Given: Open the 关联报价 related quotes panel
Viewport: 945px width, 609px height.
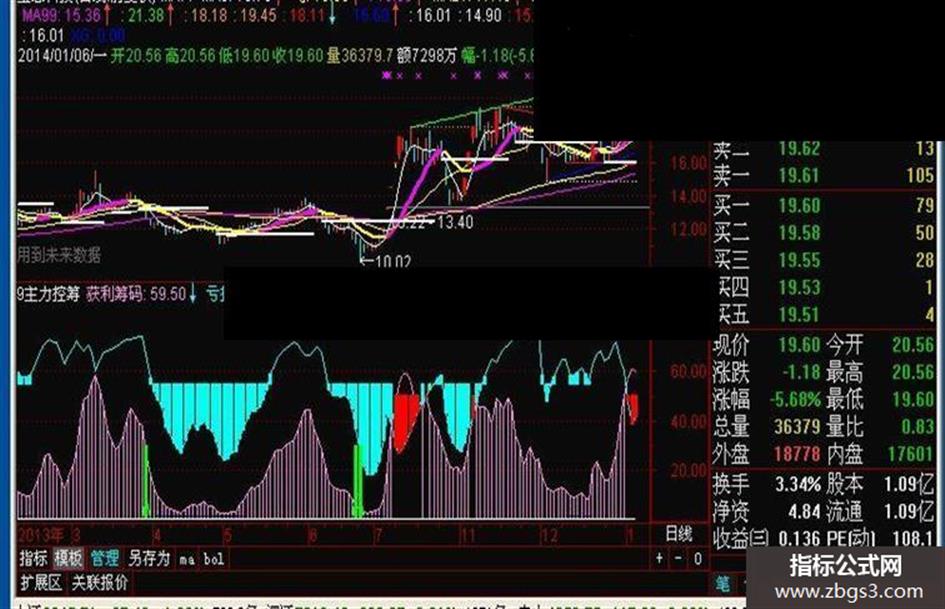Looking at the screenshot, I should pos(100,583).
